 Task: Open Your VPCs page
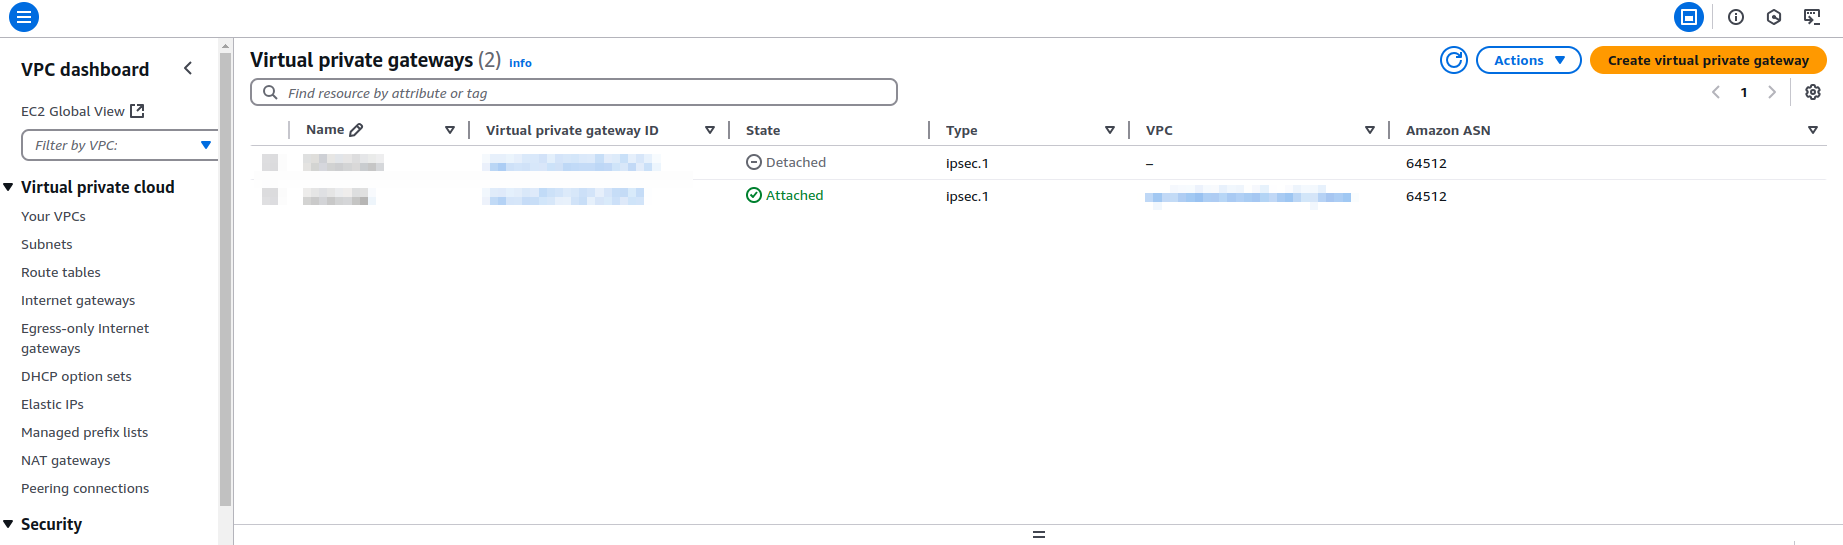[53, 216]
